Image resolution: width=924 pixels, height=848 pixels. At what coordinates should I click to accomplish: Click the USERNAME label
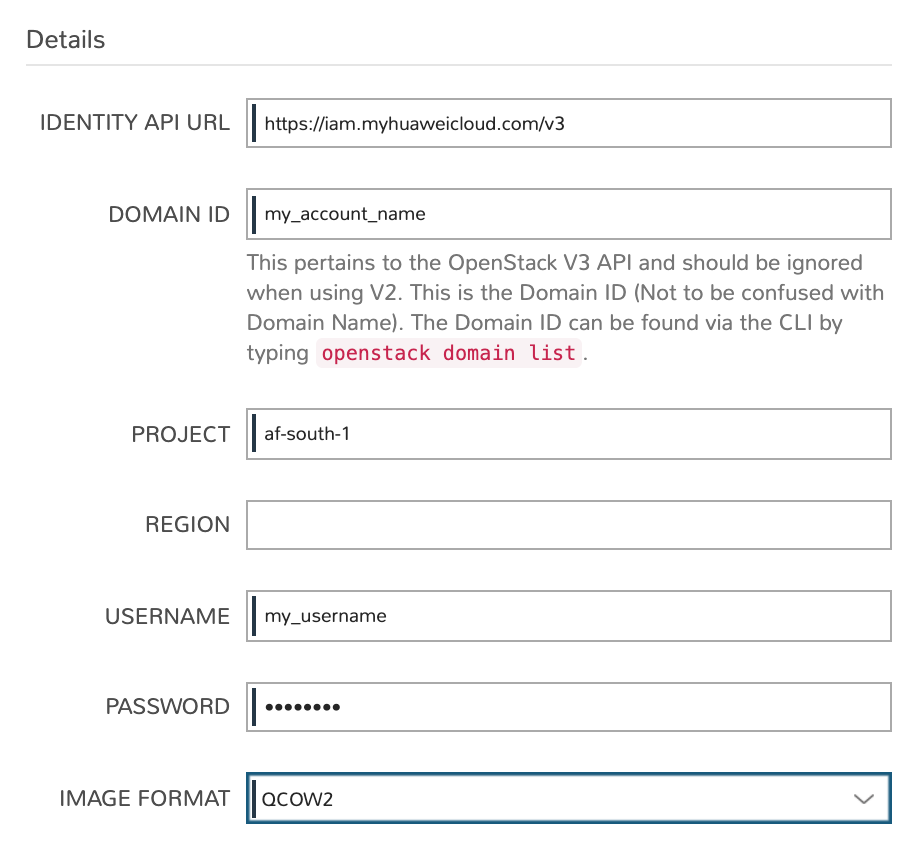[167, 616]
